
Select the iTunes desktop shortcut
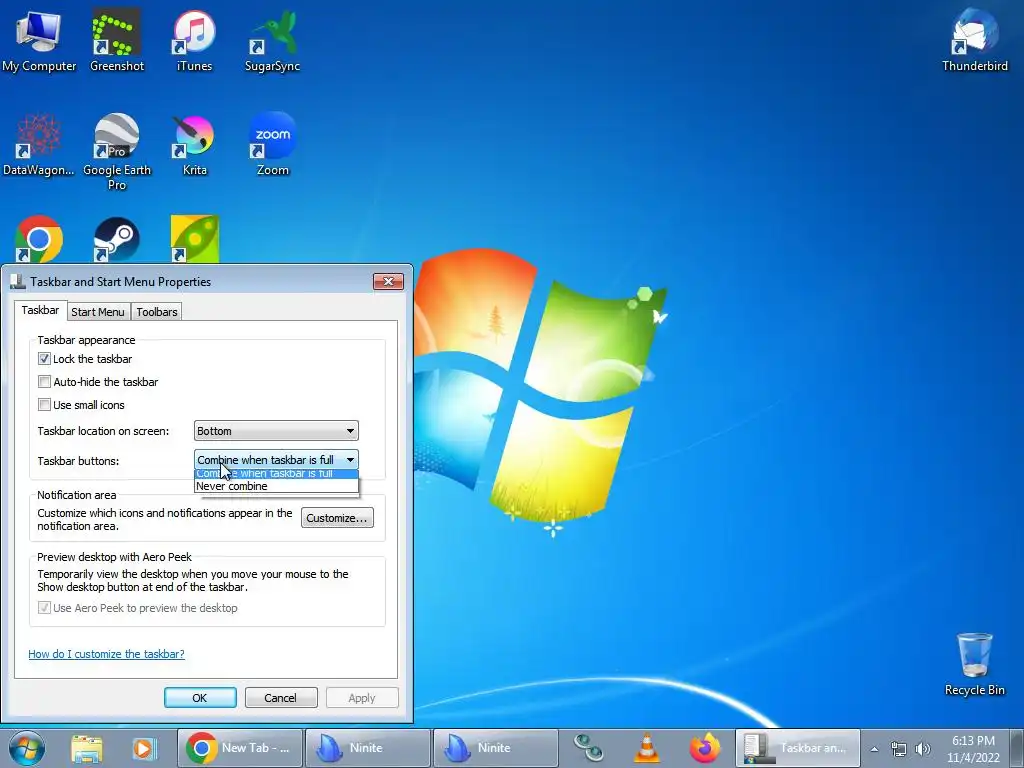tap(194, 40)
